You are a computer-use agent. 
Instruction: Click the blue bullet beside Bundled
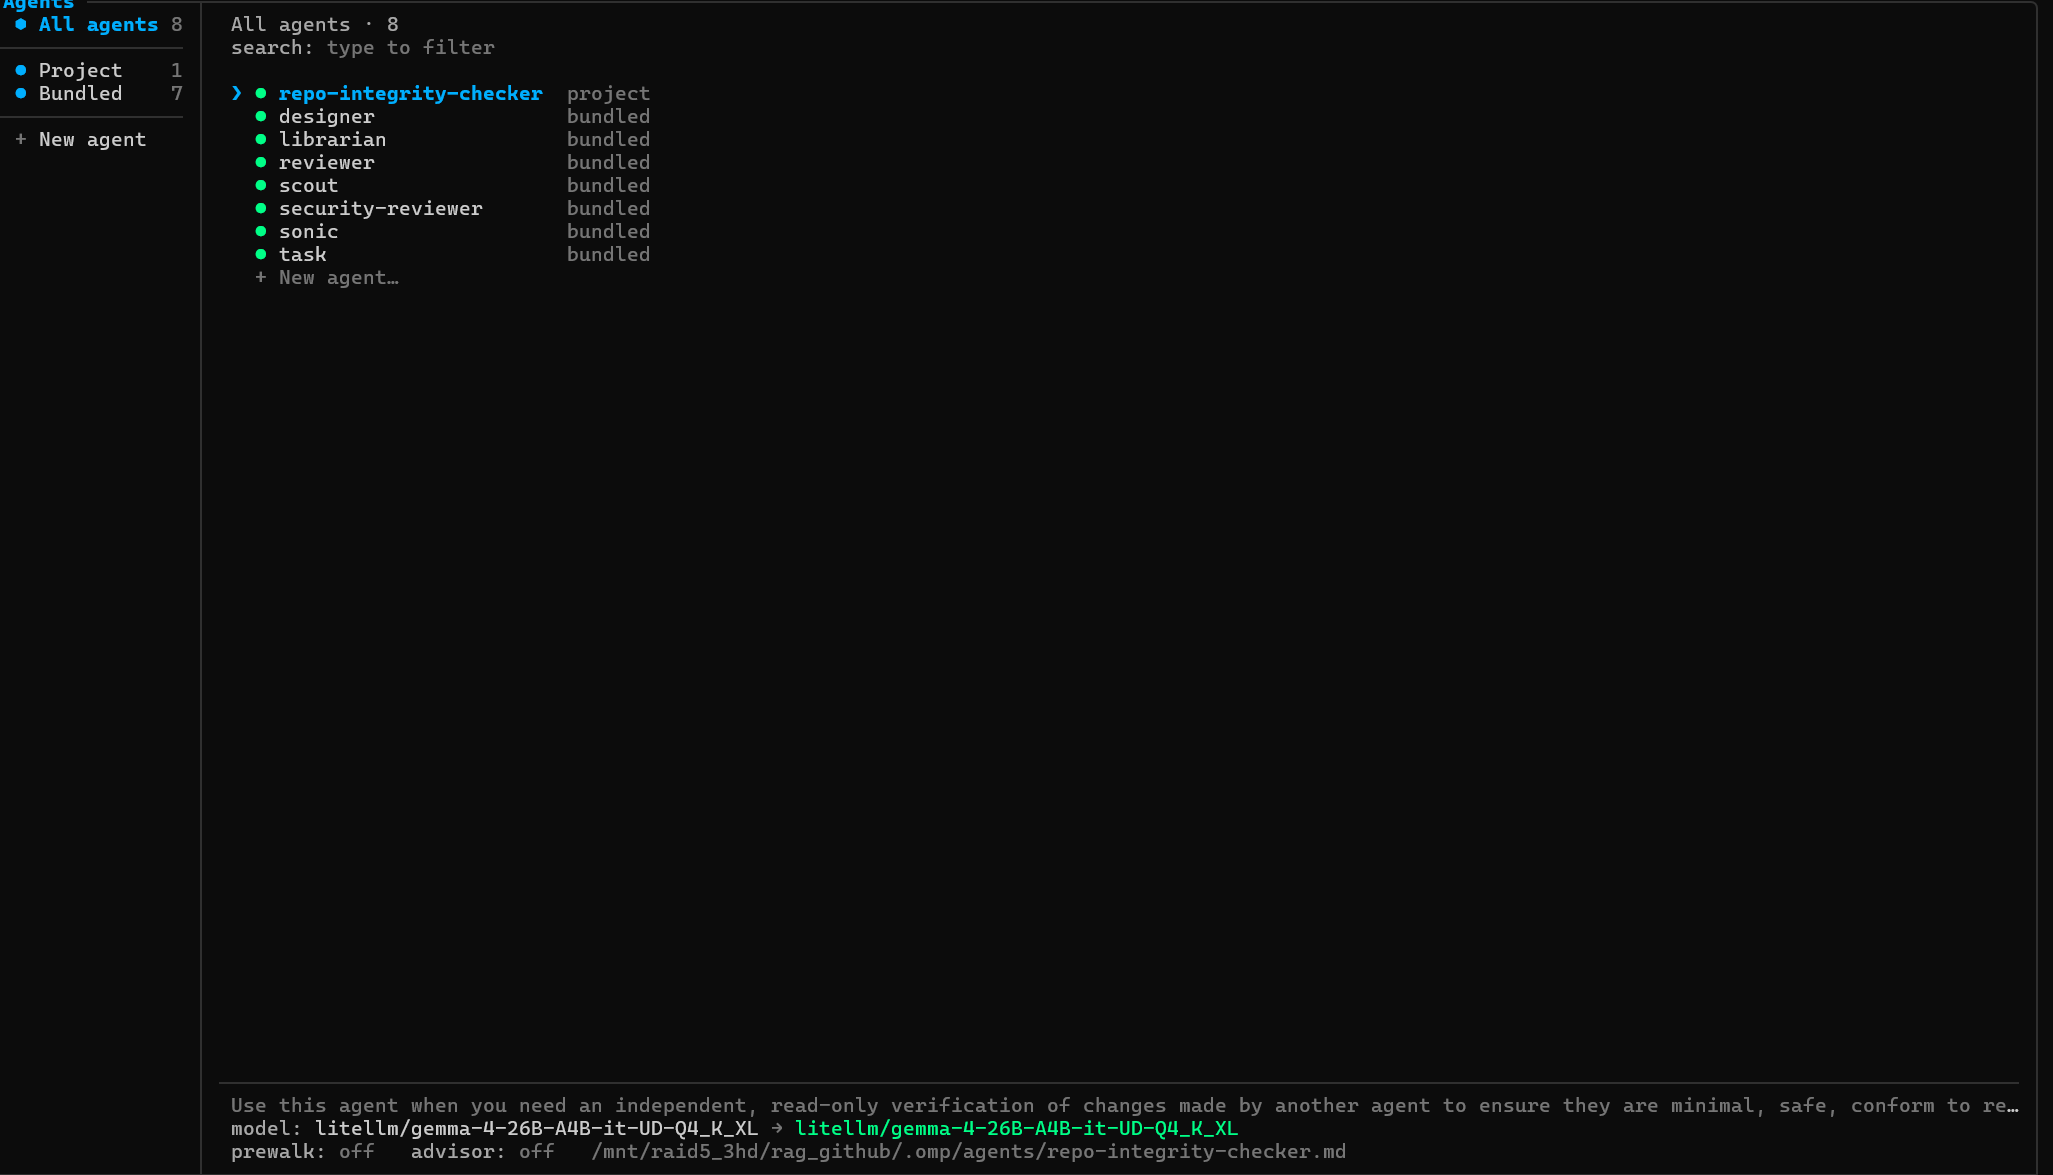[21, 93]
